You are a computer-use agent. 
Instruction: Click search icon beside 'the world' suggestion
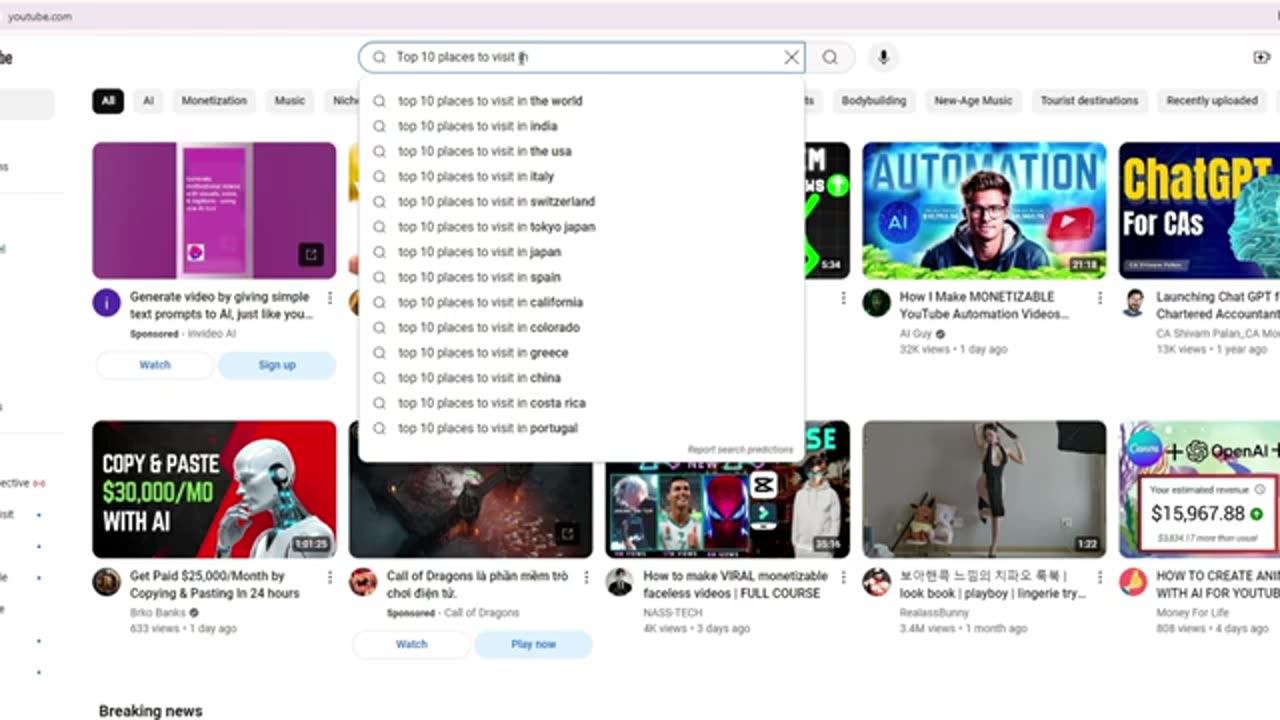pyautogui.click(x=379, y=101)
